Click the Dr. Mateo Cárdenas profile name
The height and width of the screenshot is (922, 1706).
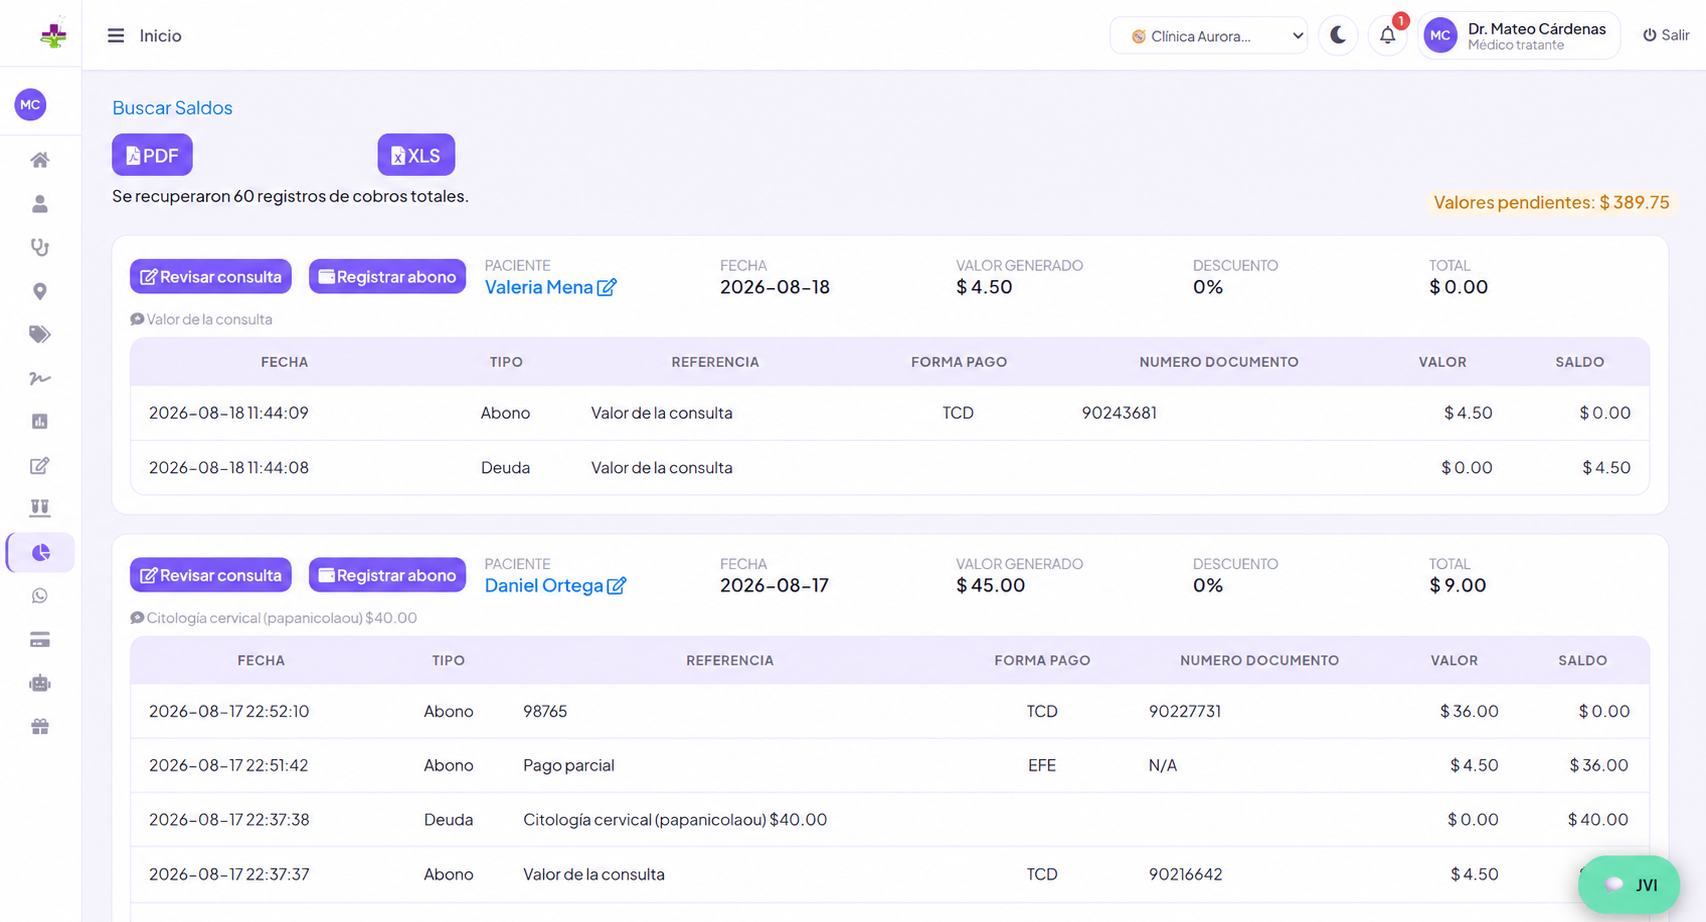(x=1537, y=29)
